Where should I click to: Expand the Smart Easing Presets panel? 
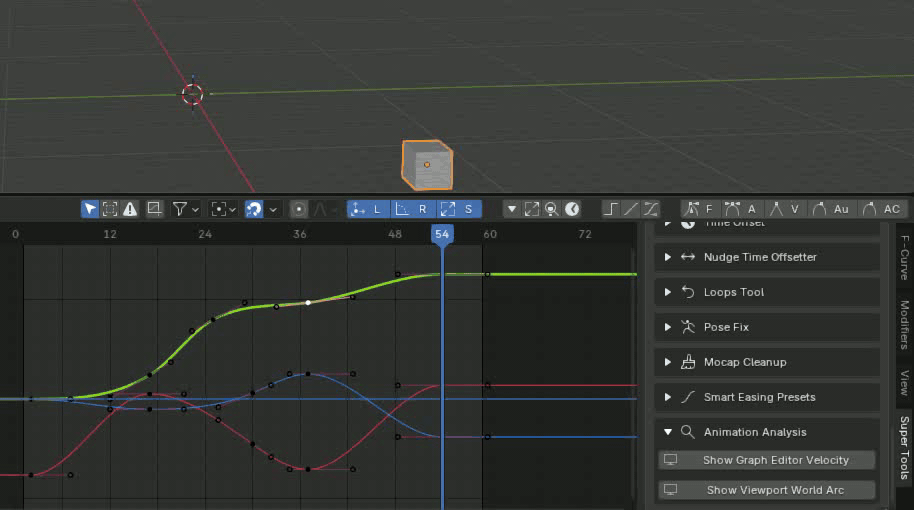tap(667, 397)
